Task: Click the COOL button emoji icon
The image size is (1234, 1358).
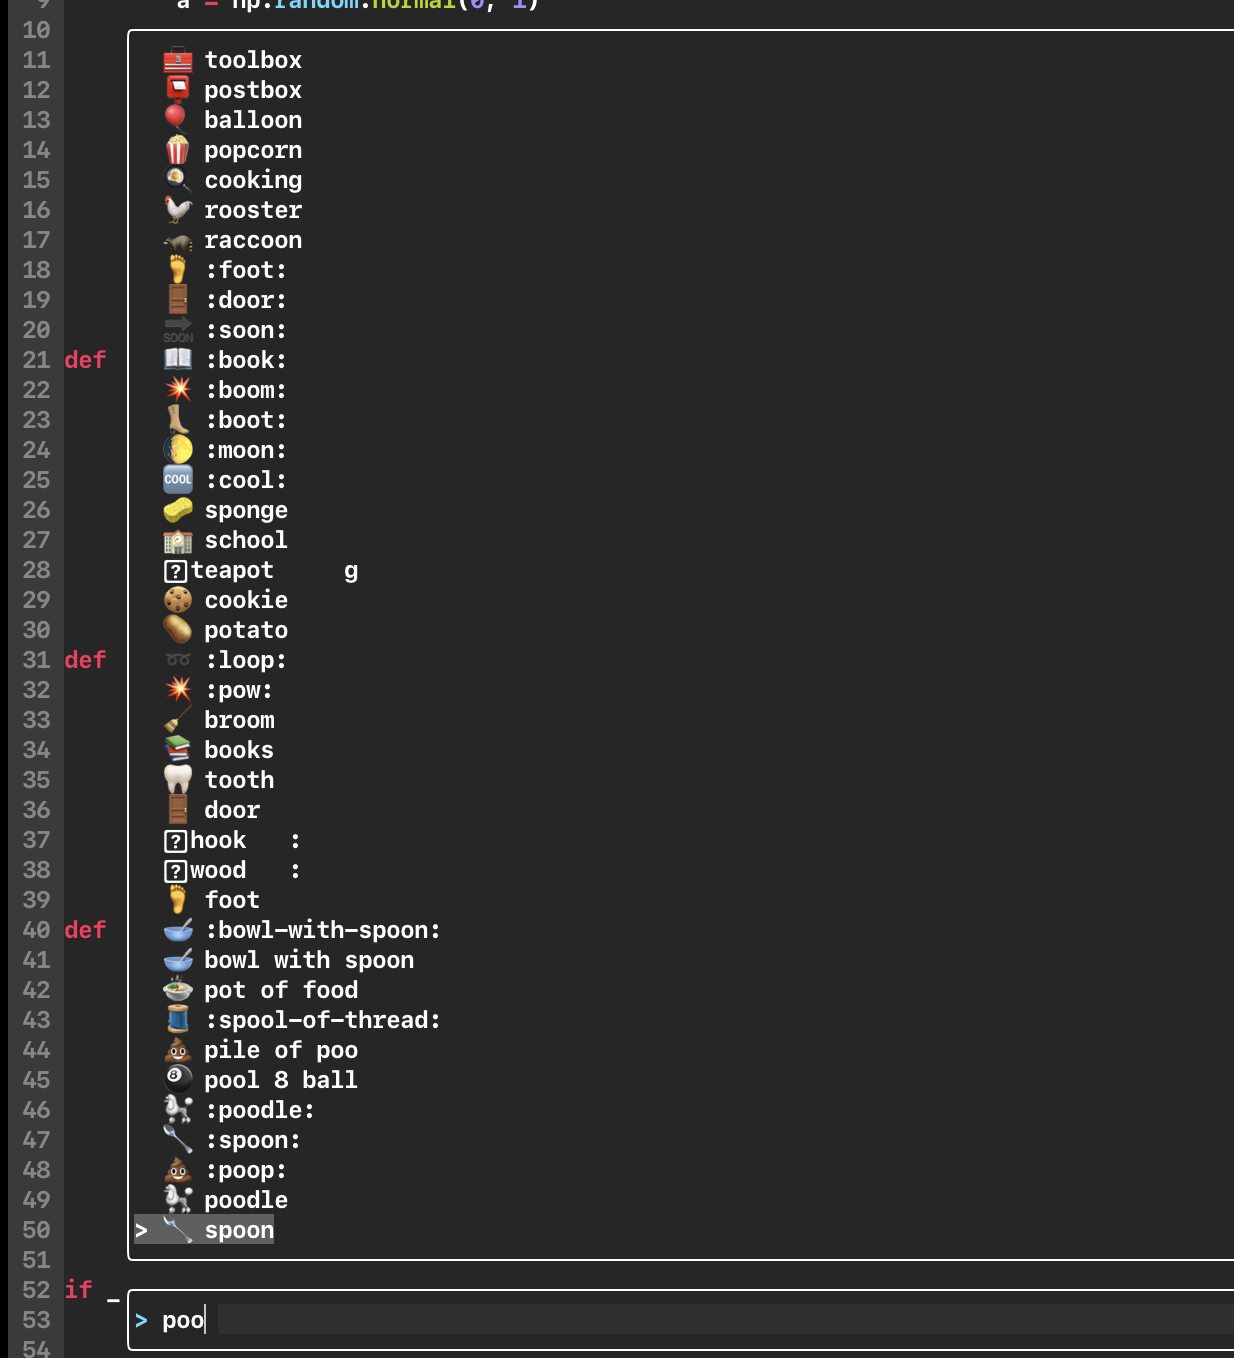Action: (x=178, y=480)
